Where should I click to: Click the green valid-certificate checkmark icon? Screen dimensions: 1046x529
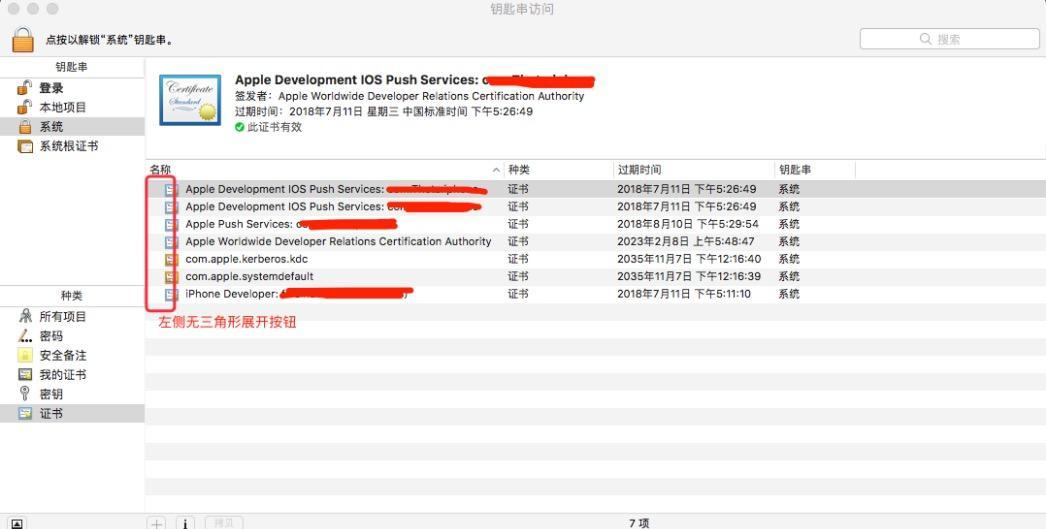click(239, 127)
